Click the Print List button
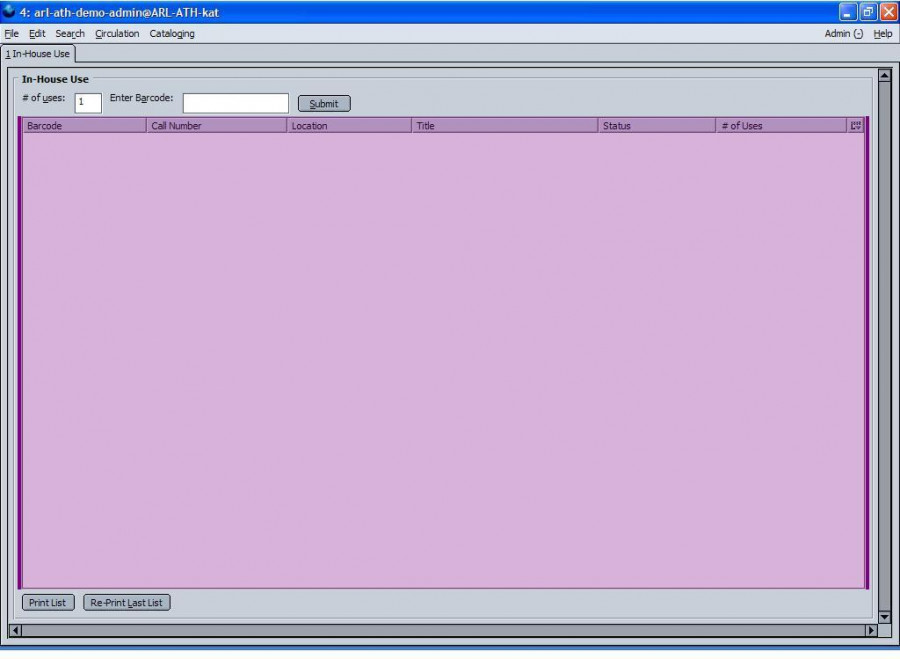This screenshot has width=900, height=659. 48,603
